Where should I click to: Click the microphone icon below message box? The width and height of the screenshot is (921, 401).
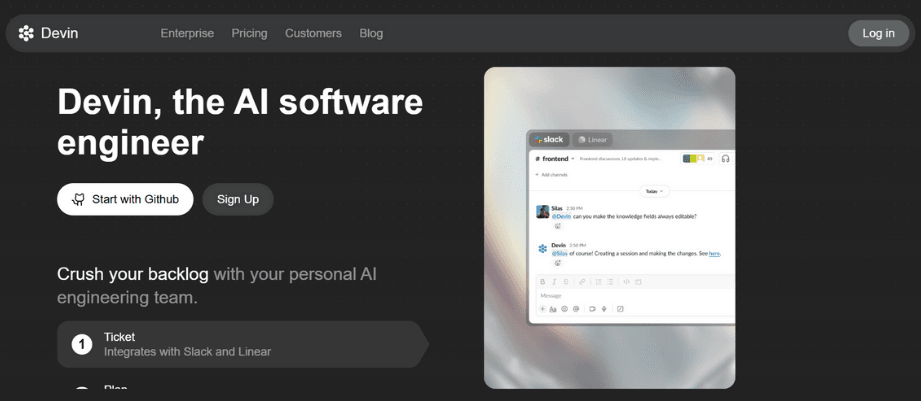click(604, 309)
